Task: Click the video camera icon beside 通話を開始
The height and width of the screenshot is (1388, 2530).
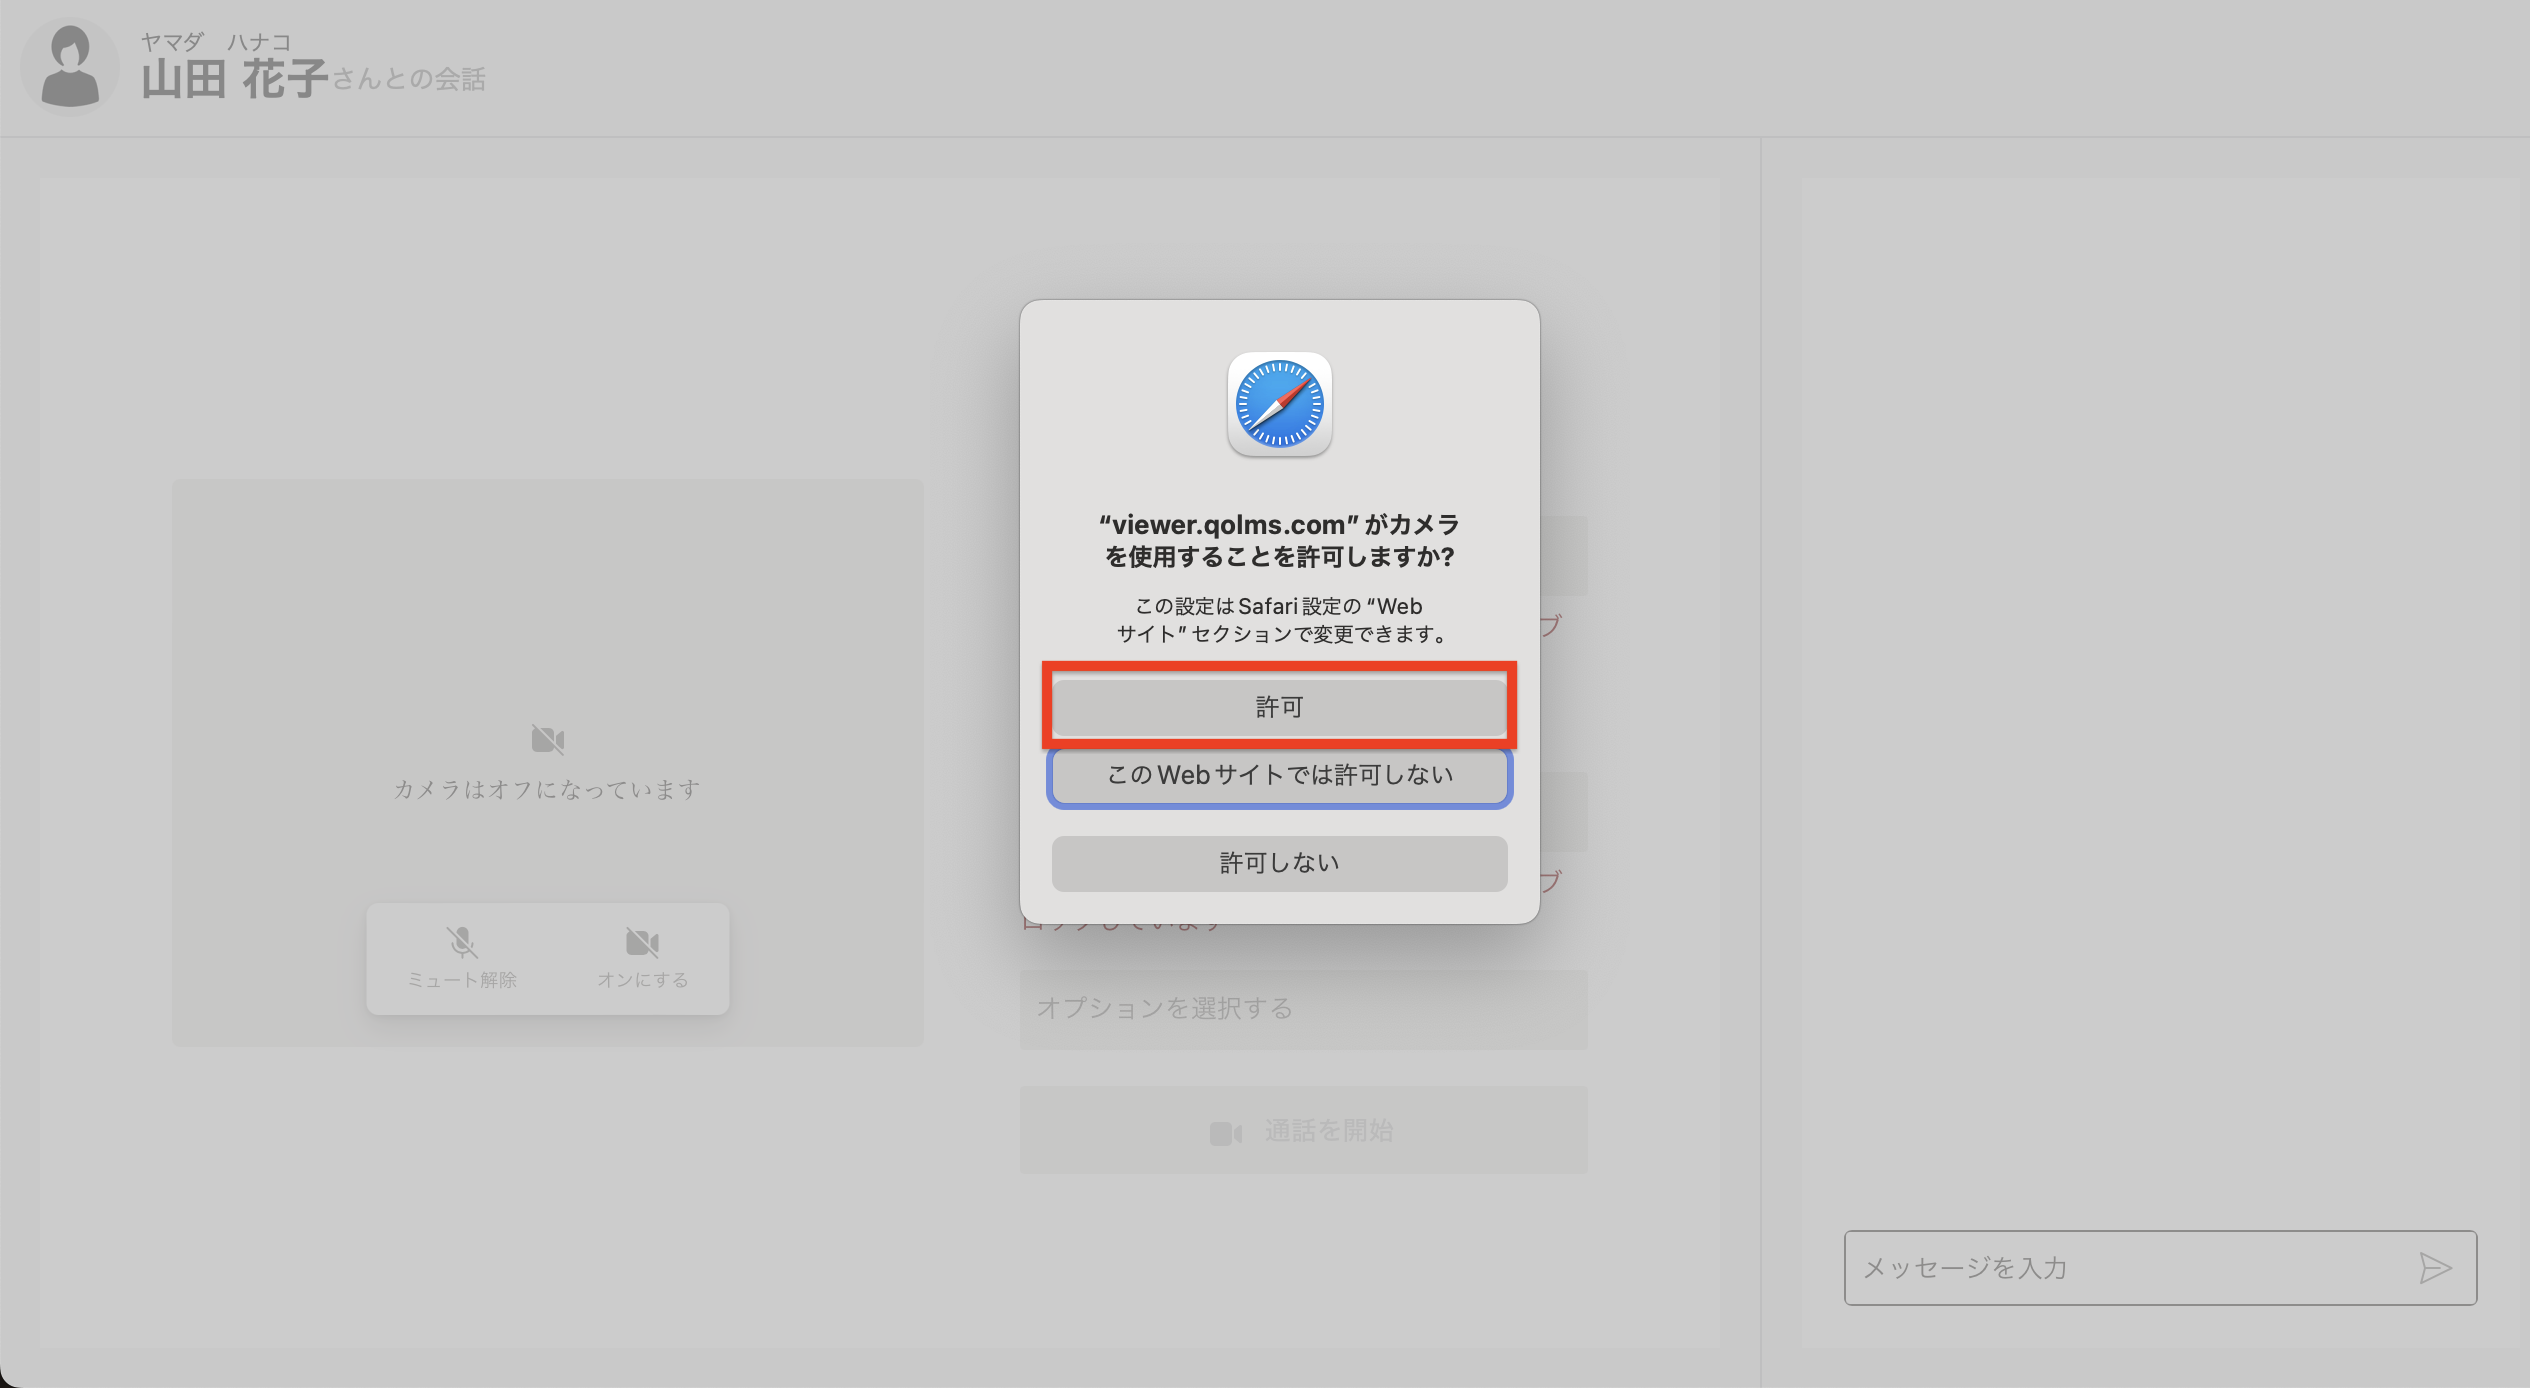Action: (1225, 1132)
